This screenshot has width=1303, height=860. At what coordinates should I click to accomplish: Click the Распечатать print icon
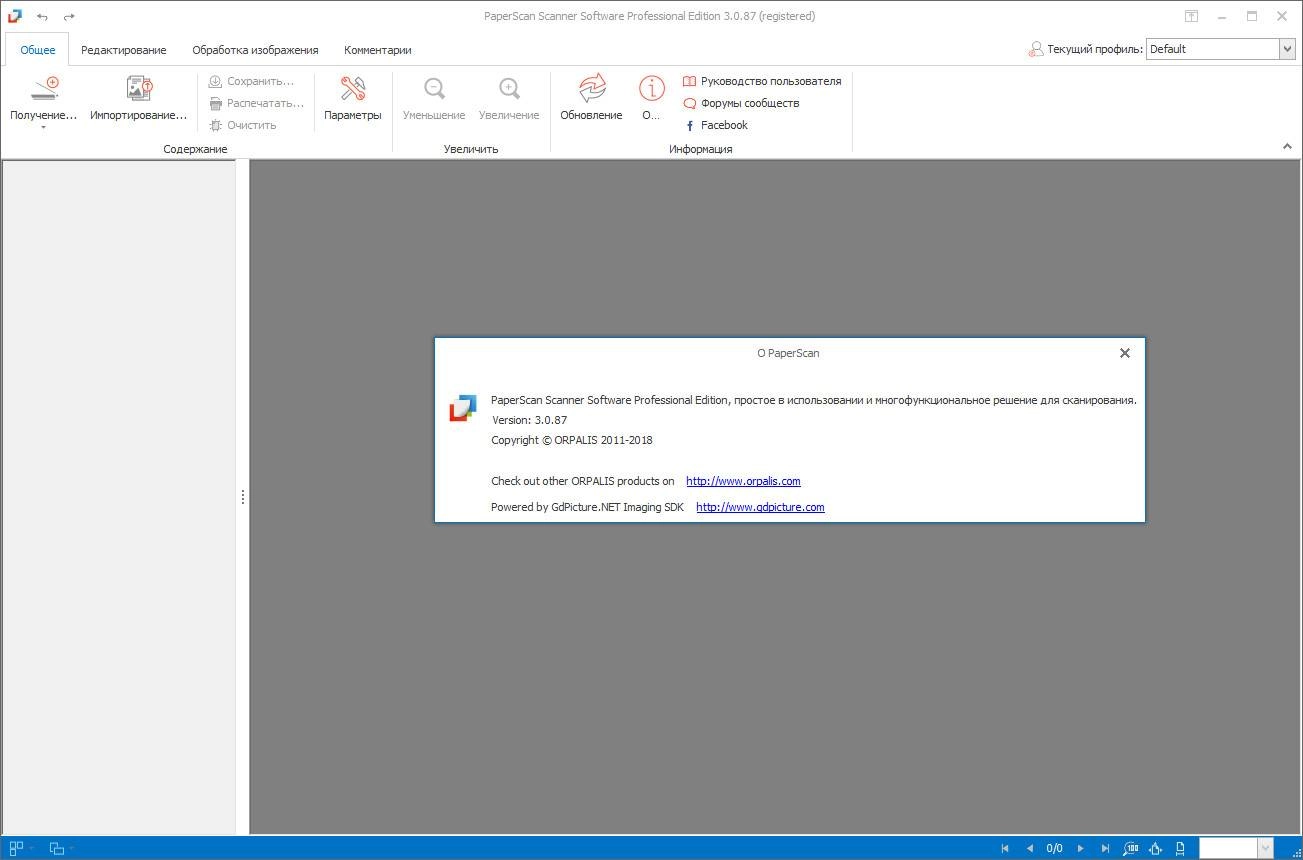coord(215,103)
